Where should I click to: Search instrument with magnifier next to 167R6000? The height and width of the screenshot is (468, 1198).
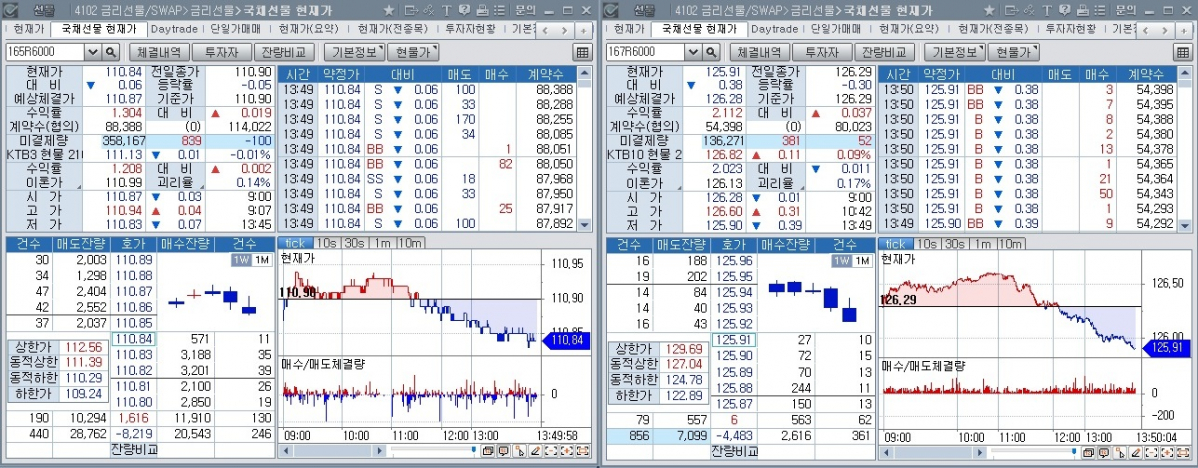tap(711, 52)
